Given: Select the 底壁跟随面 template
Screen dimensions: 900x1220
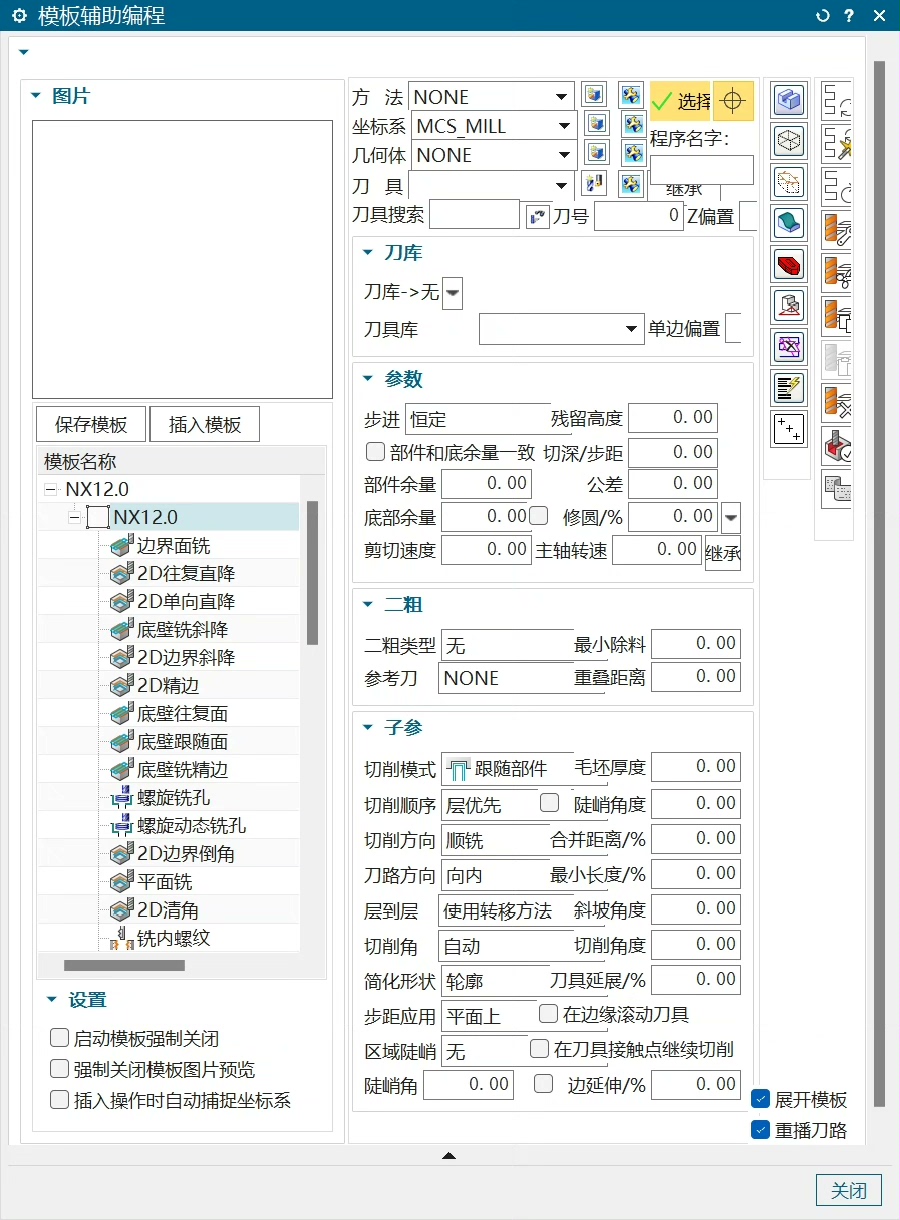Looking at the screenshot, I should point(182,742).
